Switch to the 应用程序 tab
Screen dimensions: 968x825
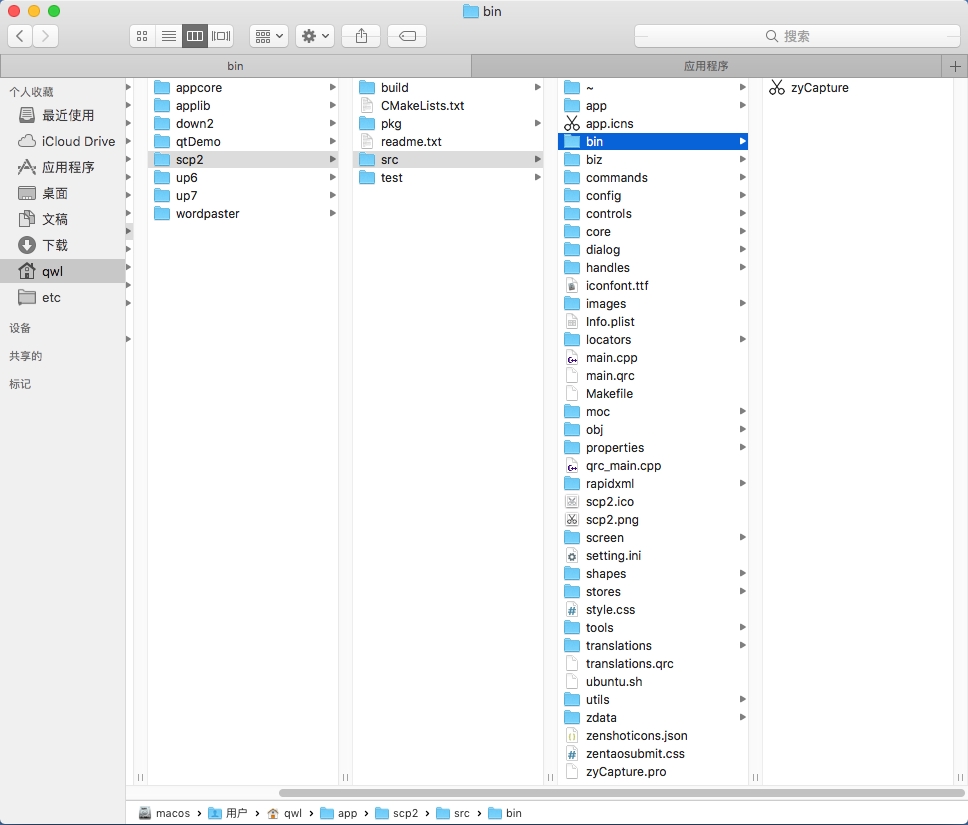tap(706, 66)
